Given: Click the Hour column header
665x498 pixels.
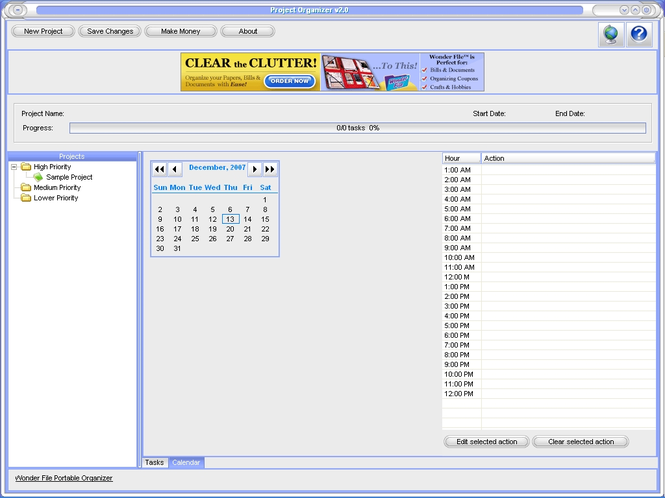Looking at the screenshot, I should pyautogui.click(x=461, y=158).
